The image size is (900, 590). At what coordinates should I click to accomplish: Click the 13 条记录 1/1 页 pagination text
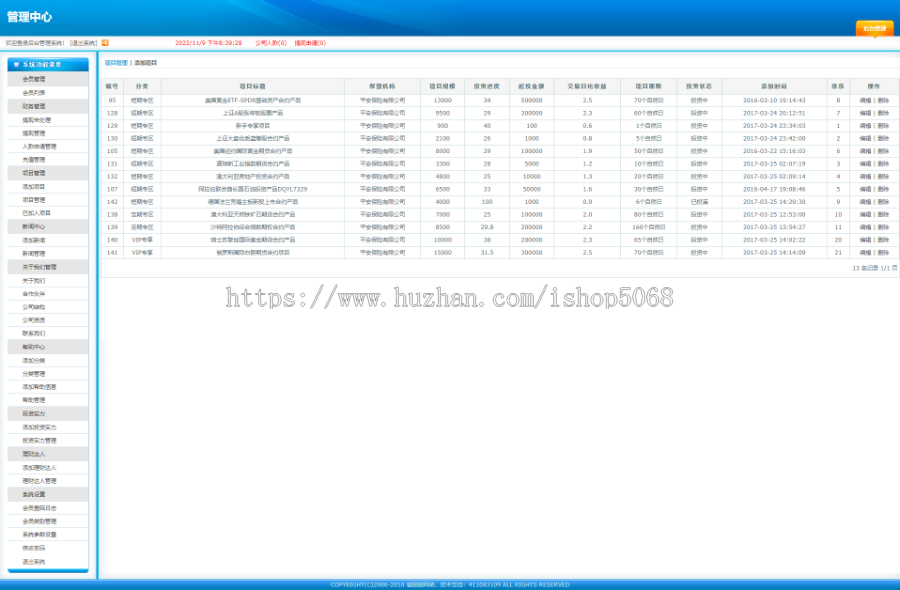pos(874,268)
